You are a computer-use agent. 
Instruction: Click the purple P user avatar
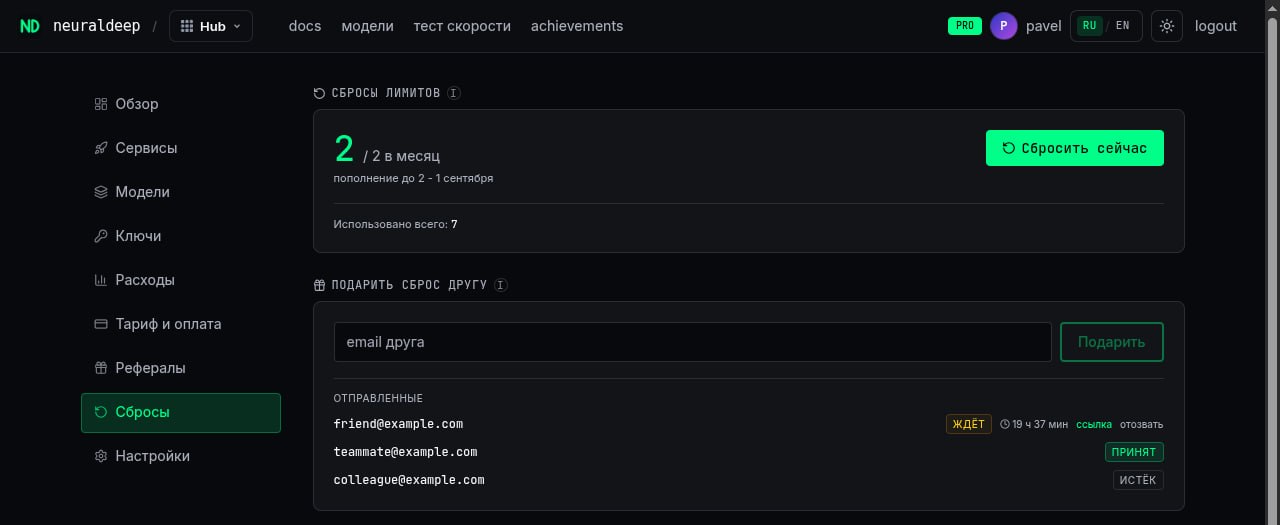[1004, 26]
